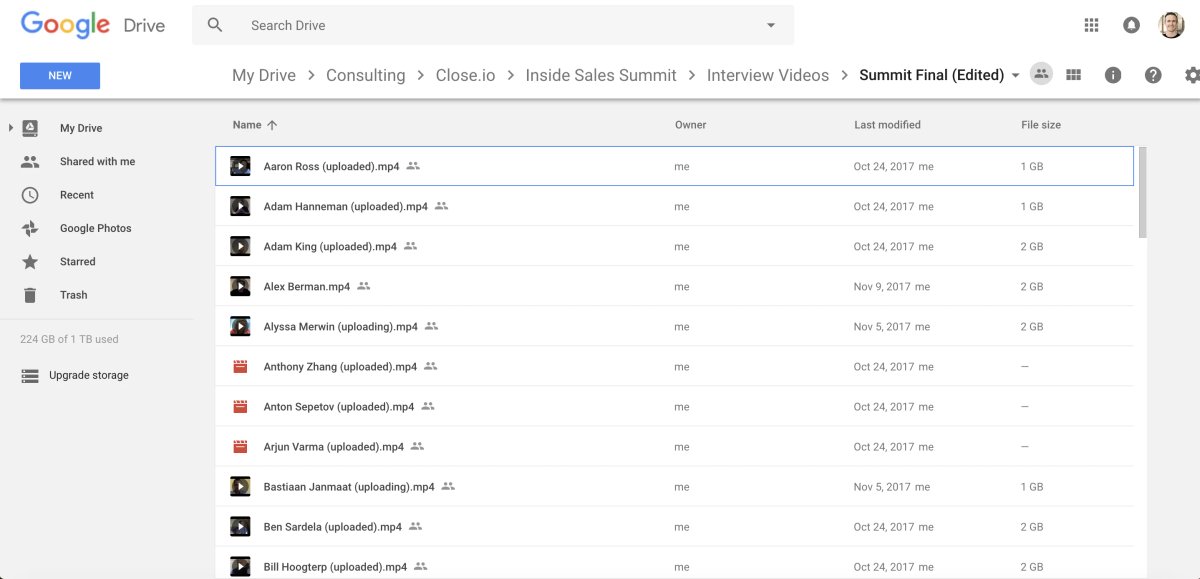Click the Upgrade storage link

(x=89, y=375)
